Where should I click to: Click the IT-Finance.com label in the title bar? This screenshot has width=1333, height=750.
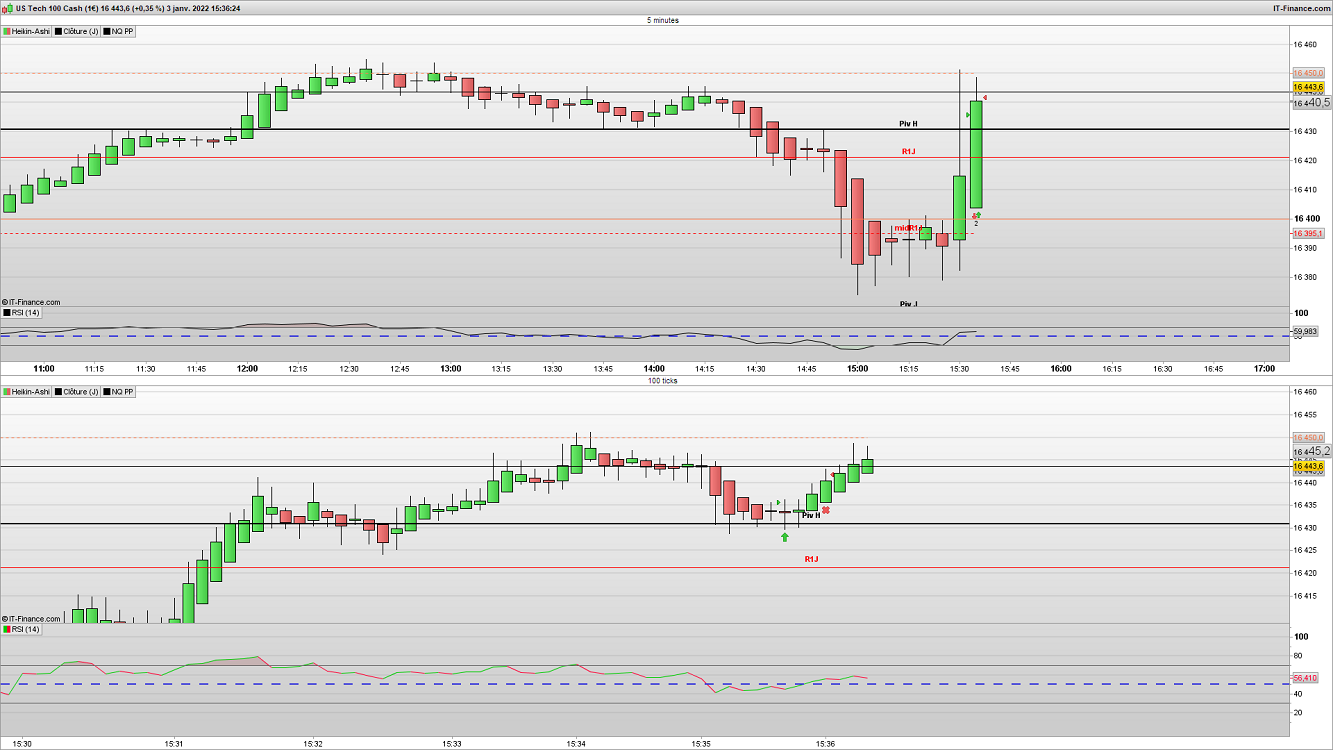pyautogui.click(x=1300, y=7)
